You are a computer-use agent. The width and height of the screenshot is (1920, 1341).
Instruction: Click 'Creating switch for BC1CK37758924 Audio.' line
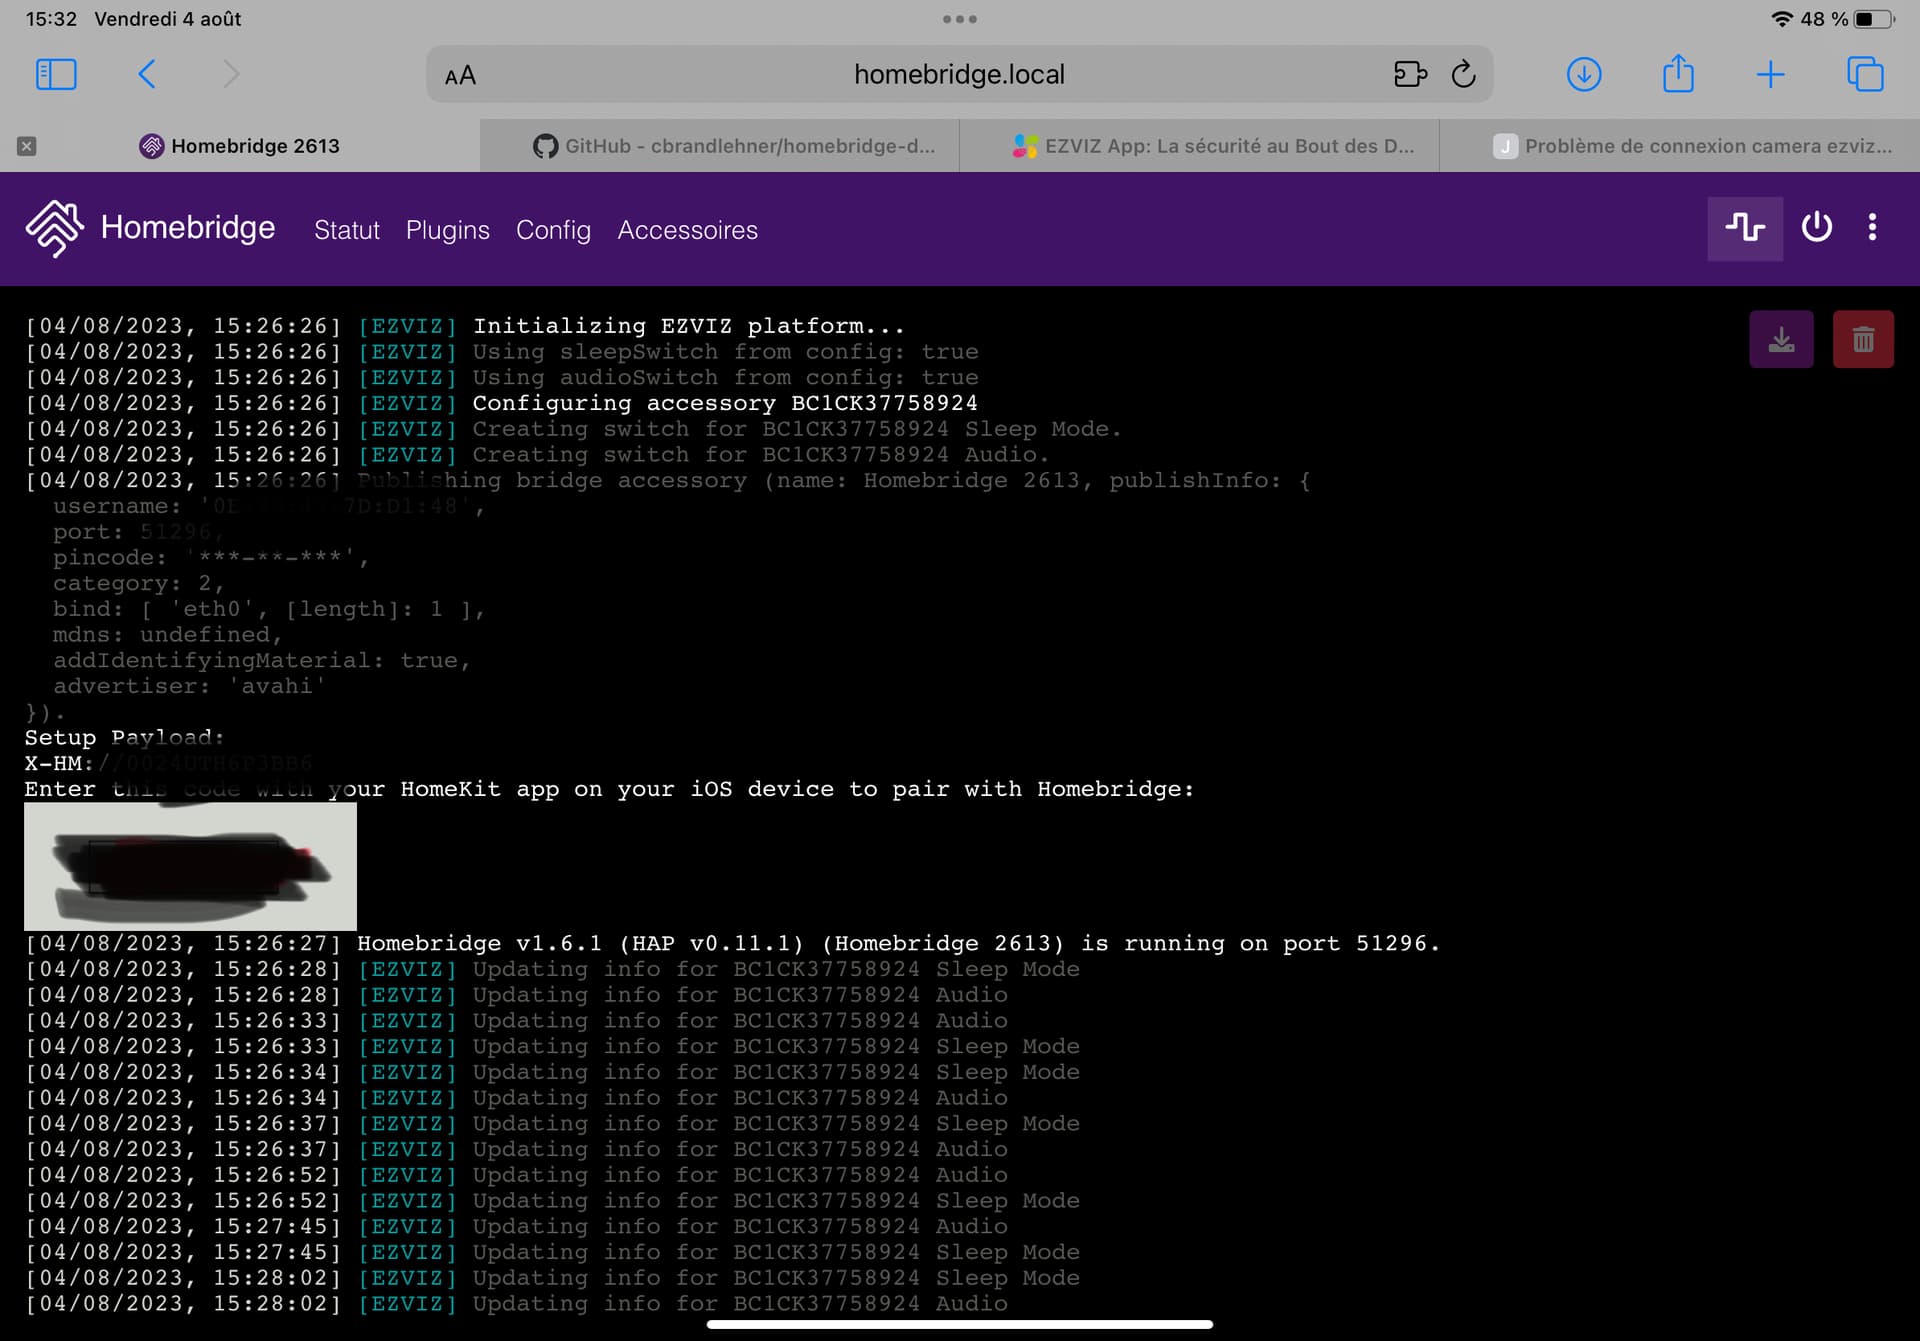[537, 455]
